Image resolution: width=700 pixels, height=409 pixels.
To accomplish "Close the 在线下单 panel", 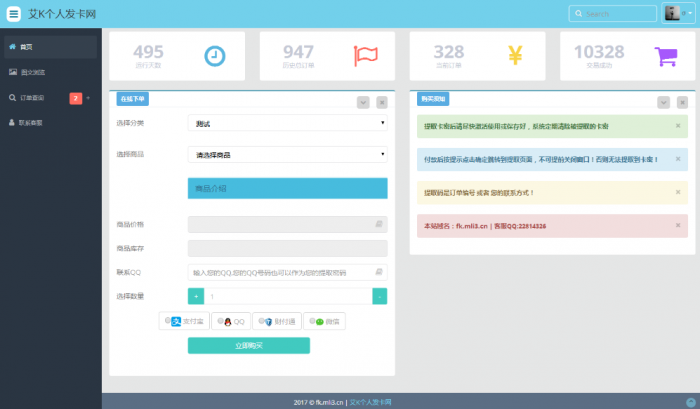I will [x=382, y=102].
